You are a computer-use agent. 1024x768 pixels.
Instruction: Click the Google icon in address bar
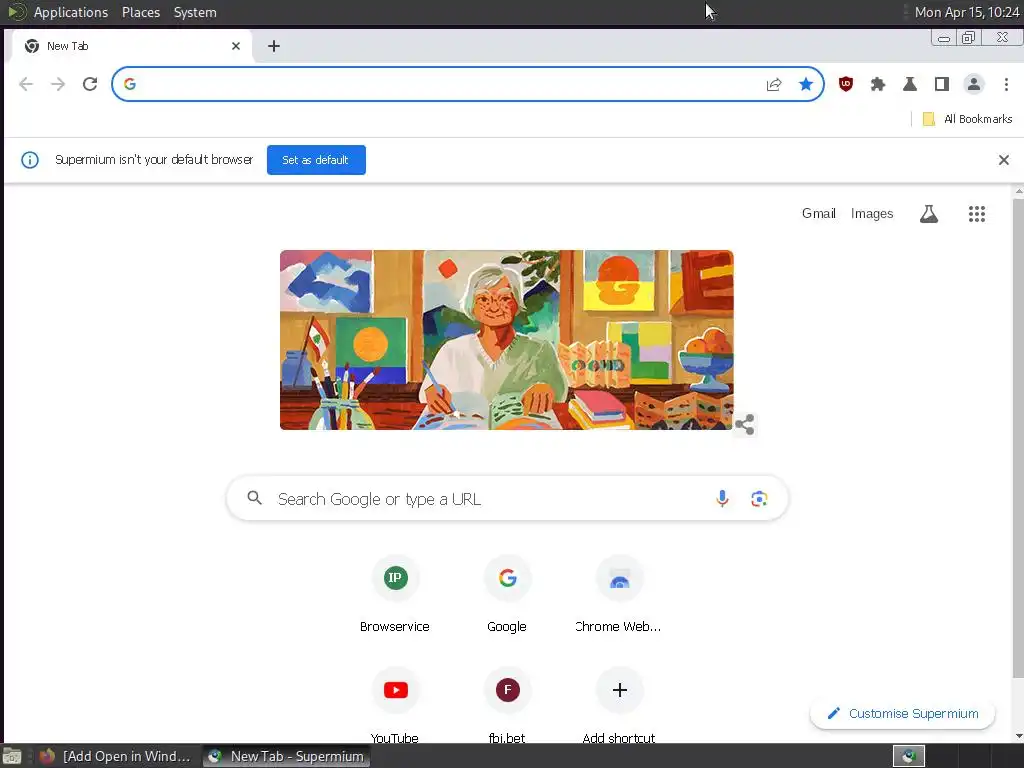(x=130, y=84)
